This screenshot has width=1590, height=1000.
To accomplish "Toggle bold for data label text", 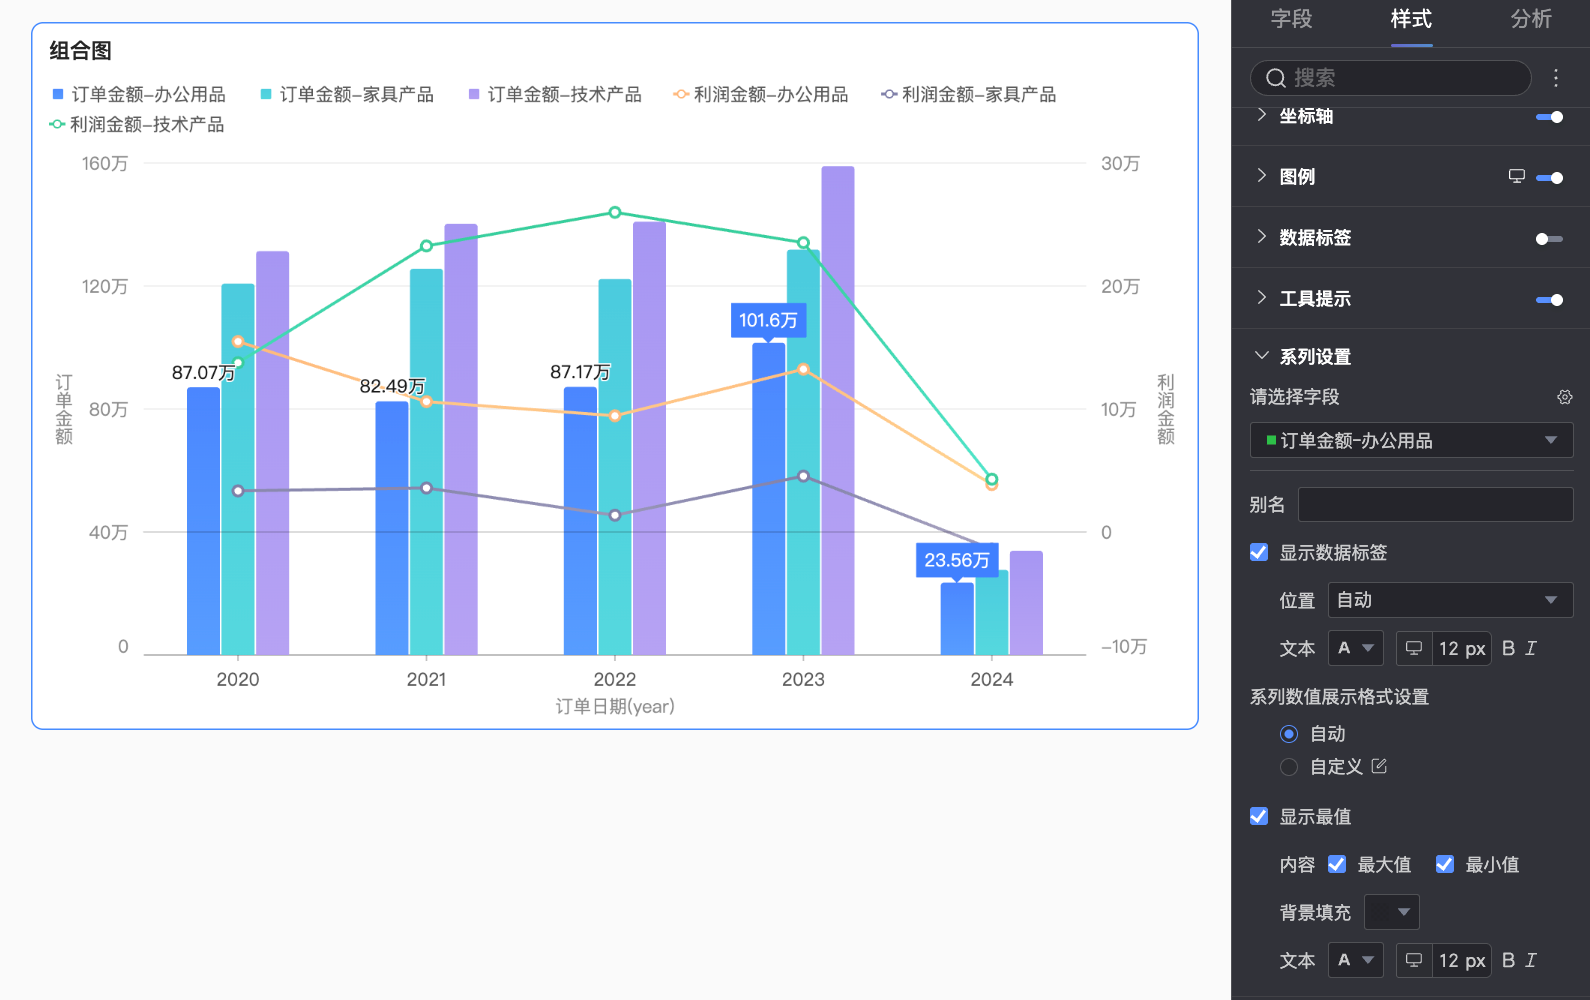I will point(1509,648).
